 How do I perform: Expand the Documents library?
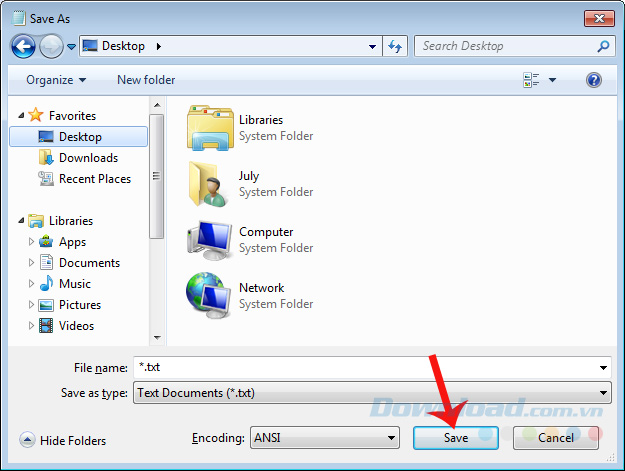tap(31, 263)
